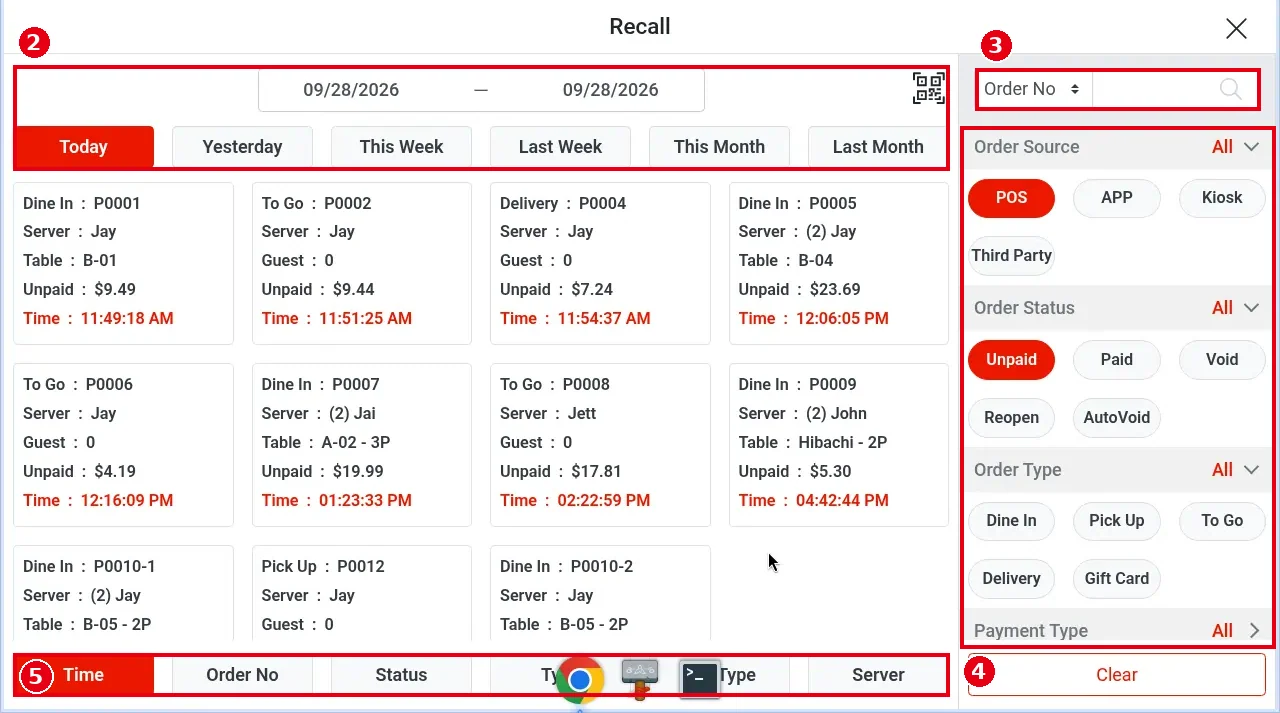1280x713 pixels.
Task: Toggle Reopen order status filter
Action: click(1011, 417)
